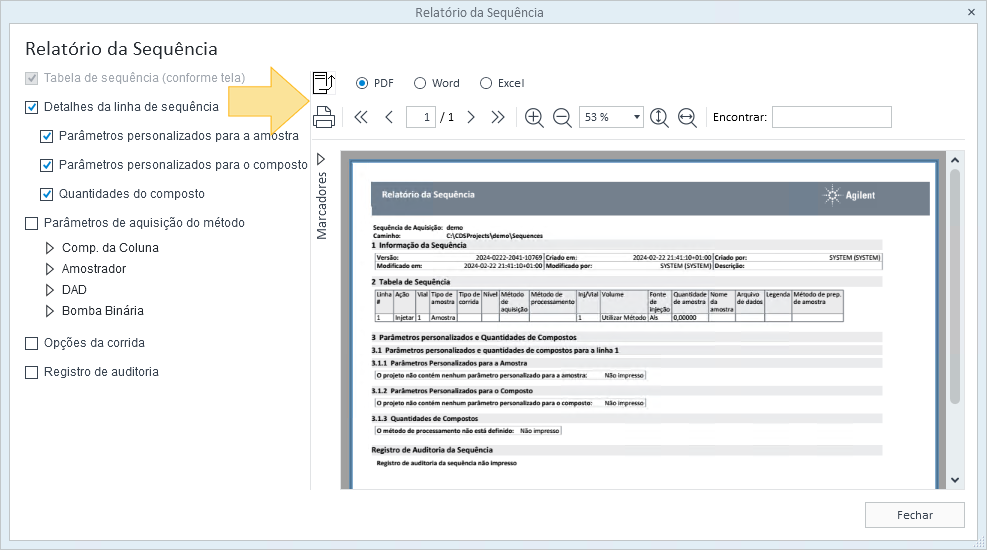Screen dimensions: 987x550
Task: Click the Comp. da Coluna label
Action: pyautogui.click(x=110, y=248)
